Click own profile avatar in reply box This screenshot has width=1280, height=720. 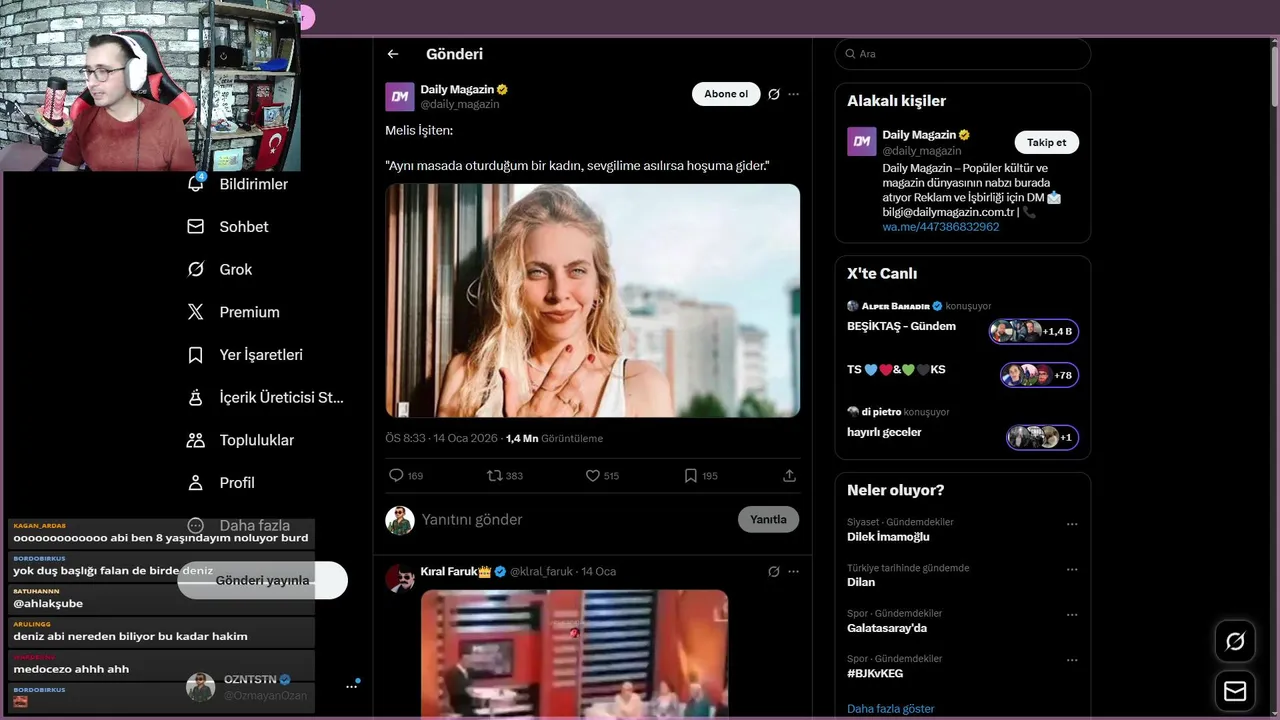pos(400,520)
